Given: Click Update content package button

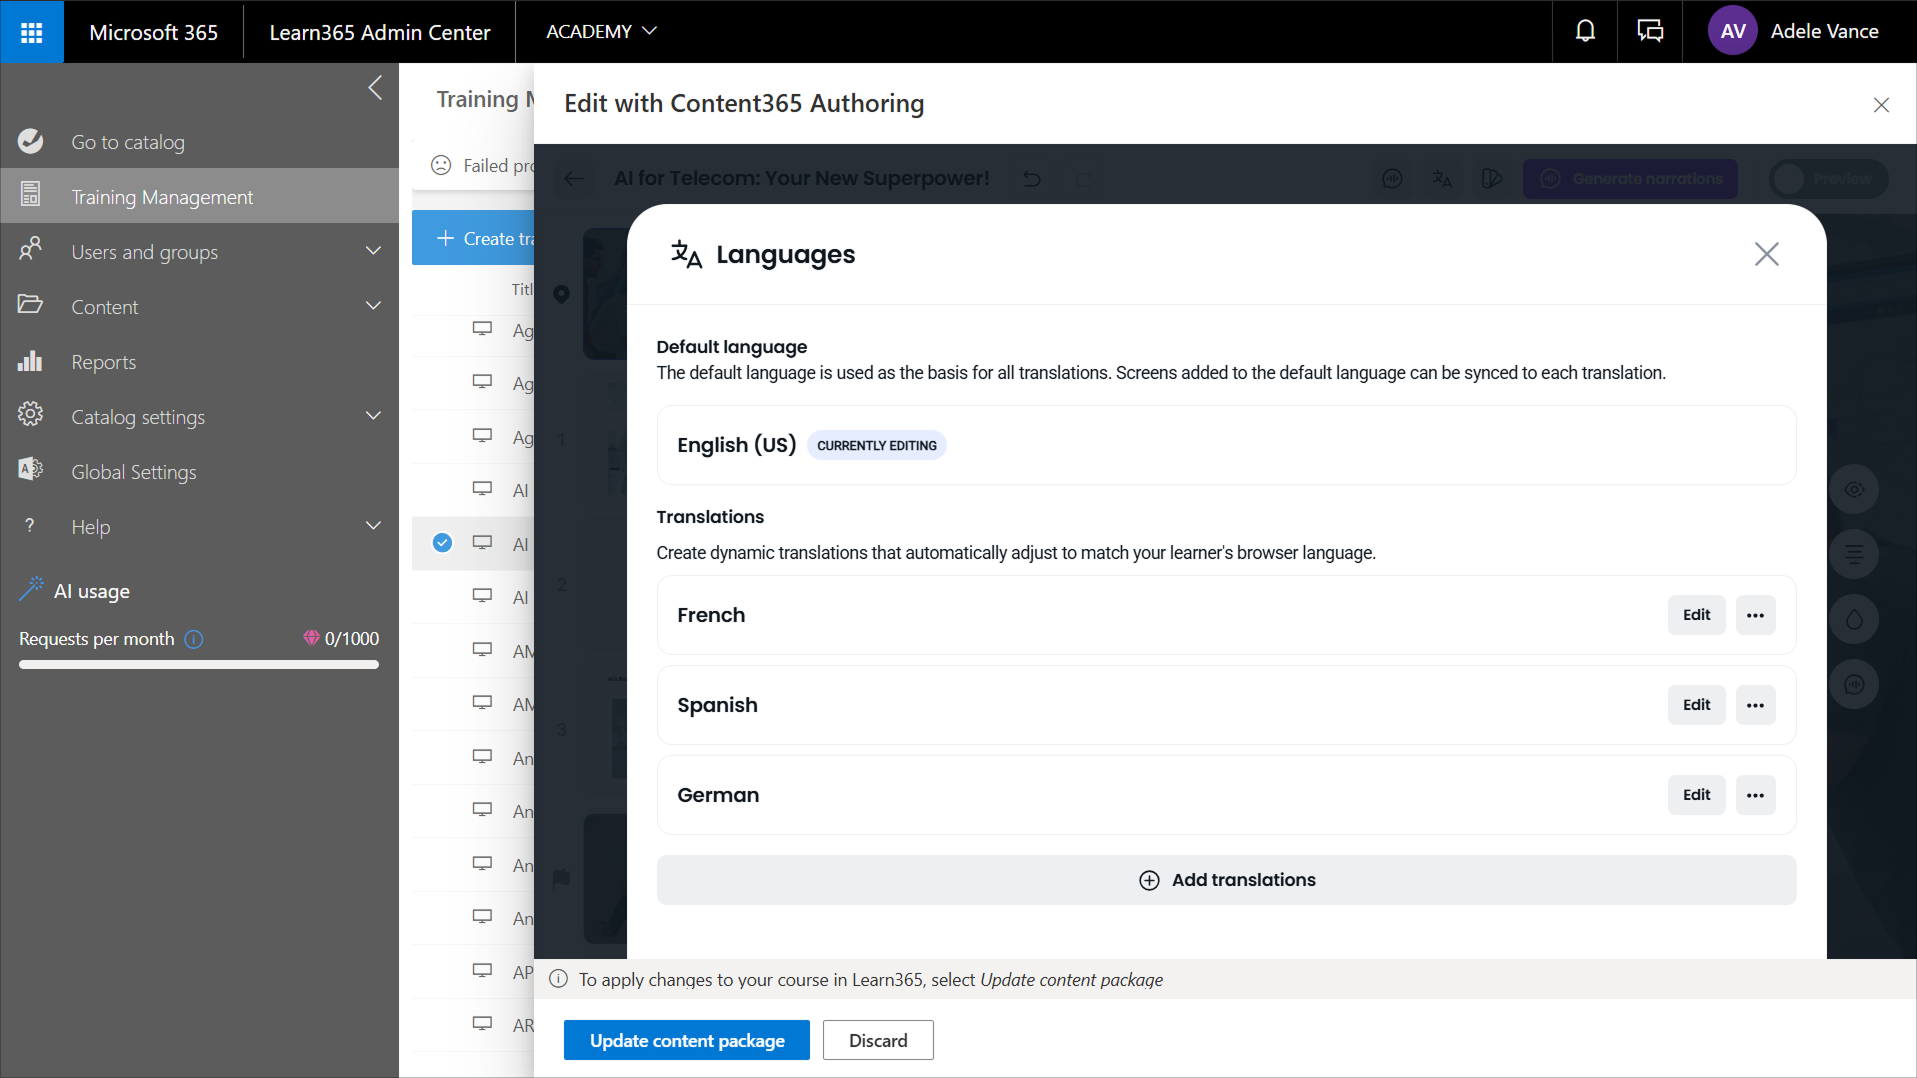Looking at the screenshot, I should (686, 1040).
